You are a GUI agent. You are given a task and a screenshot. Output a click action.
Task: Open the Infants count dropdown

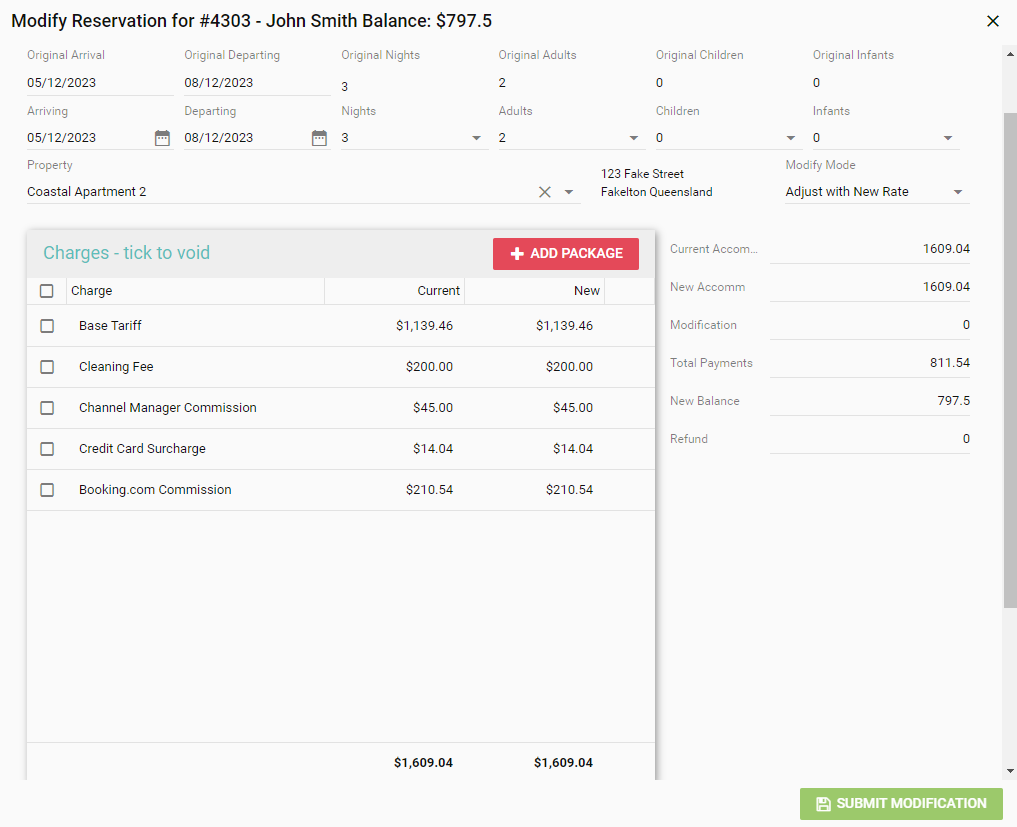click(x=948, y=138)
